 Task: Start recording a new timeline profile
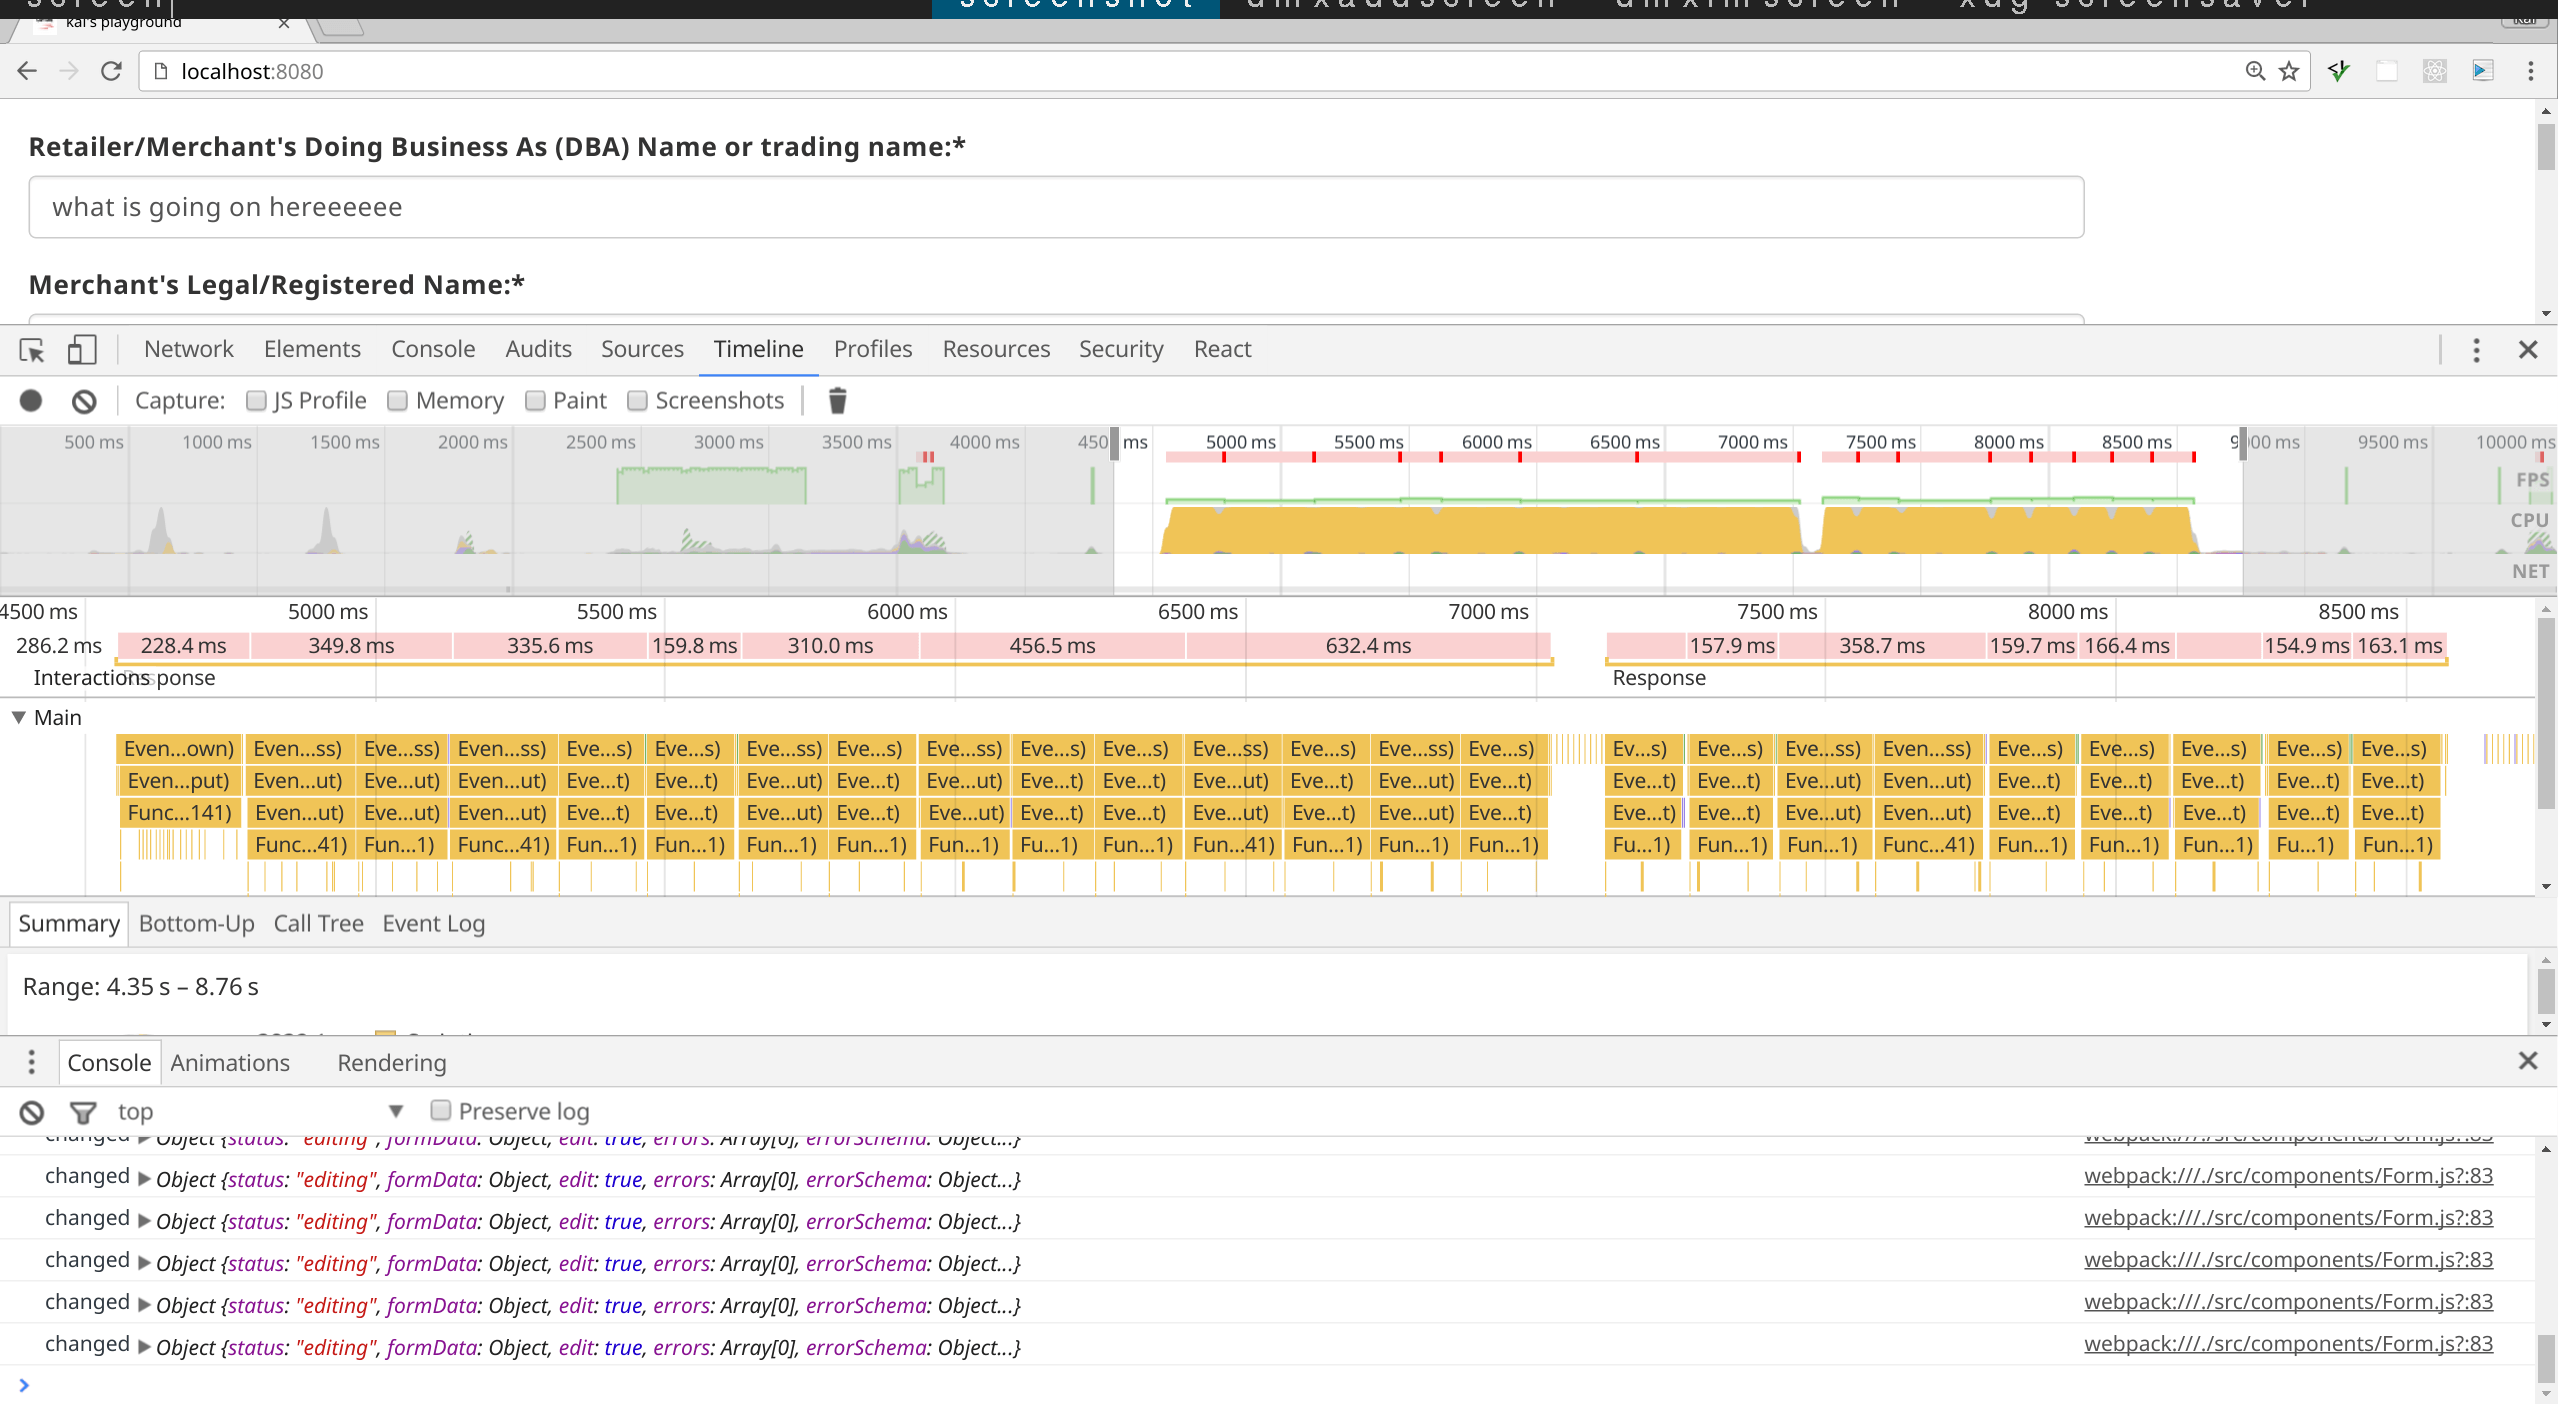point(31,400)
